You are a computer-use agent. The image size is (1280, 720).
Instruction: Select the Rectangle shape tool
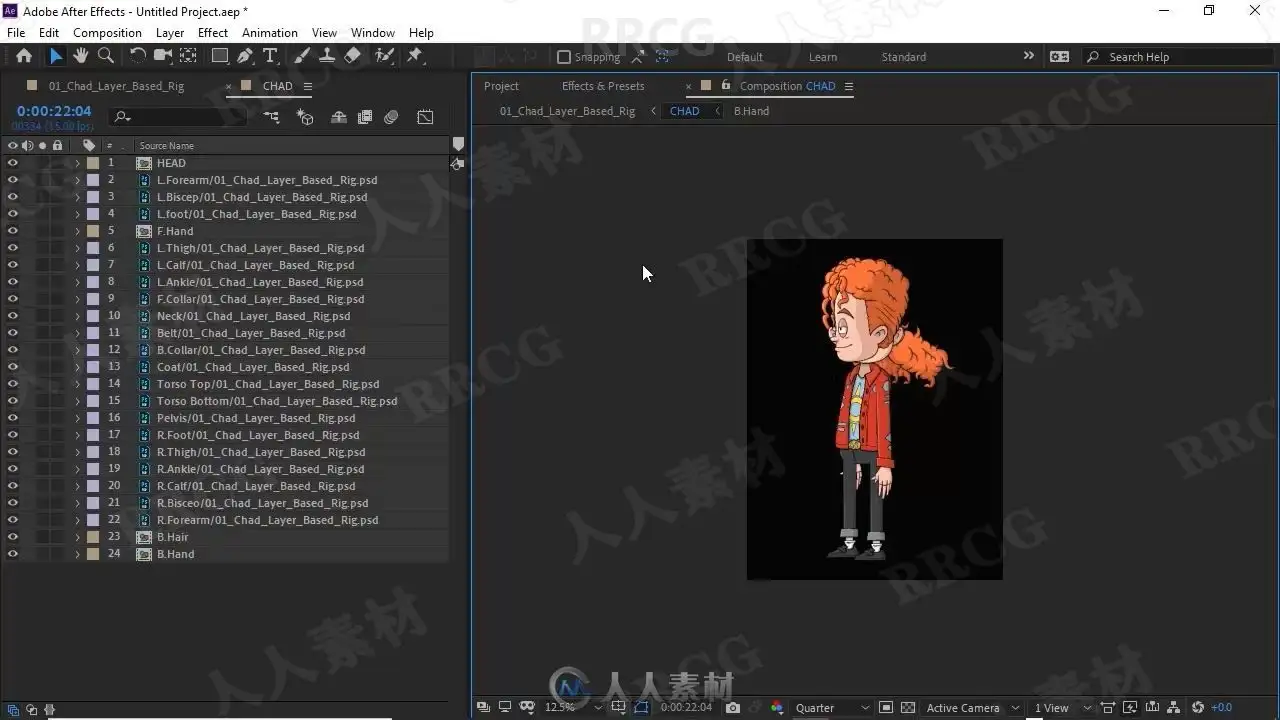click(x=220, y=56)
